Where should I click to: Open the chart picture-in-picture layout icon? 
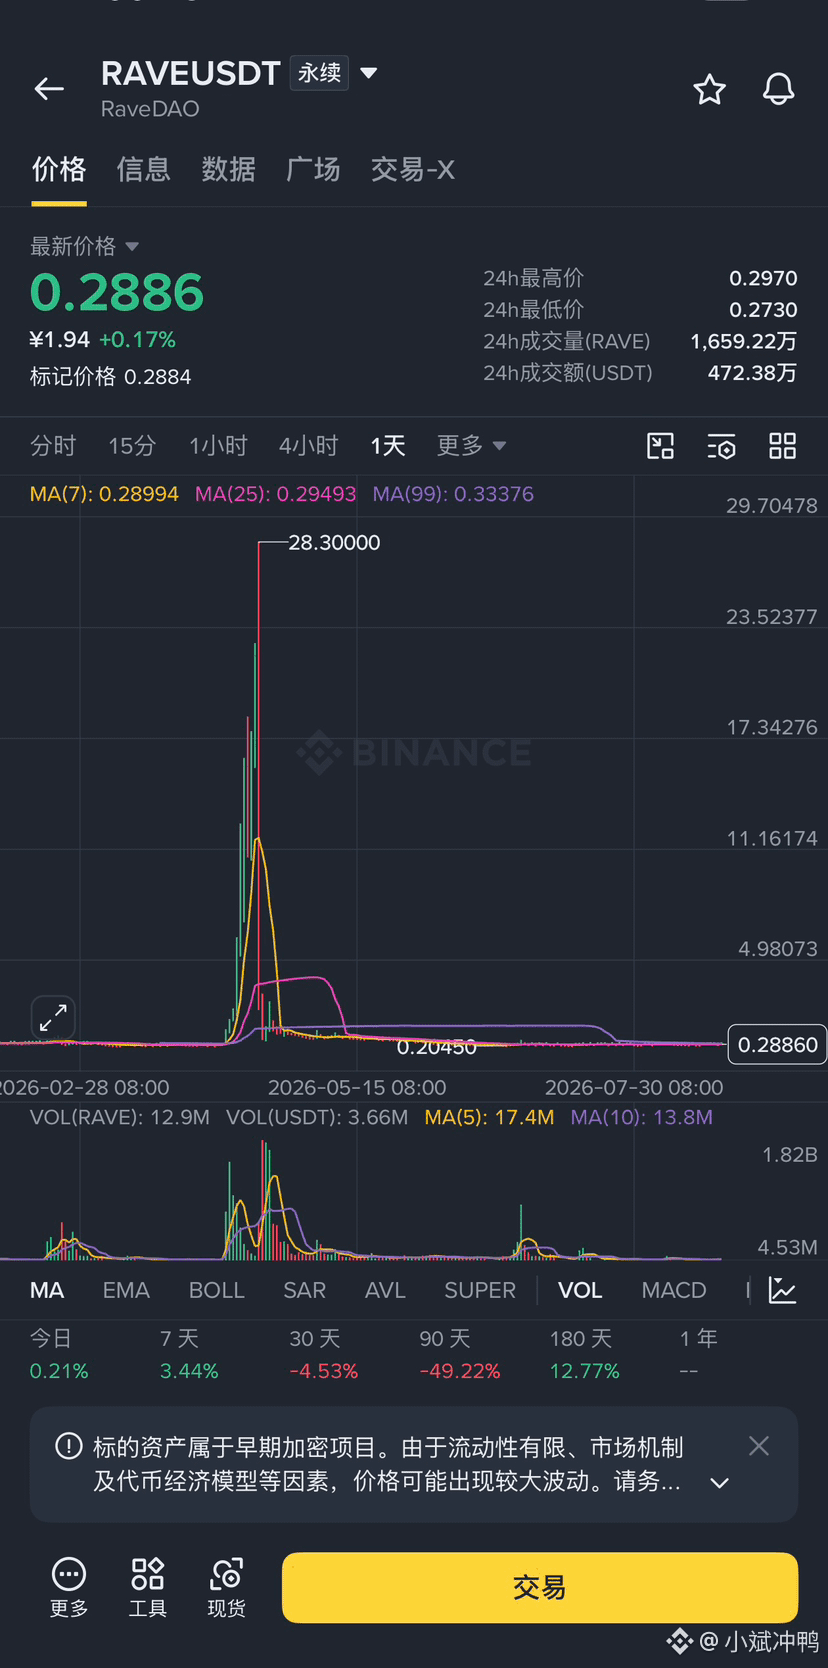661,446
